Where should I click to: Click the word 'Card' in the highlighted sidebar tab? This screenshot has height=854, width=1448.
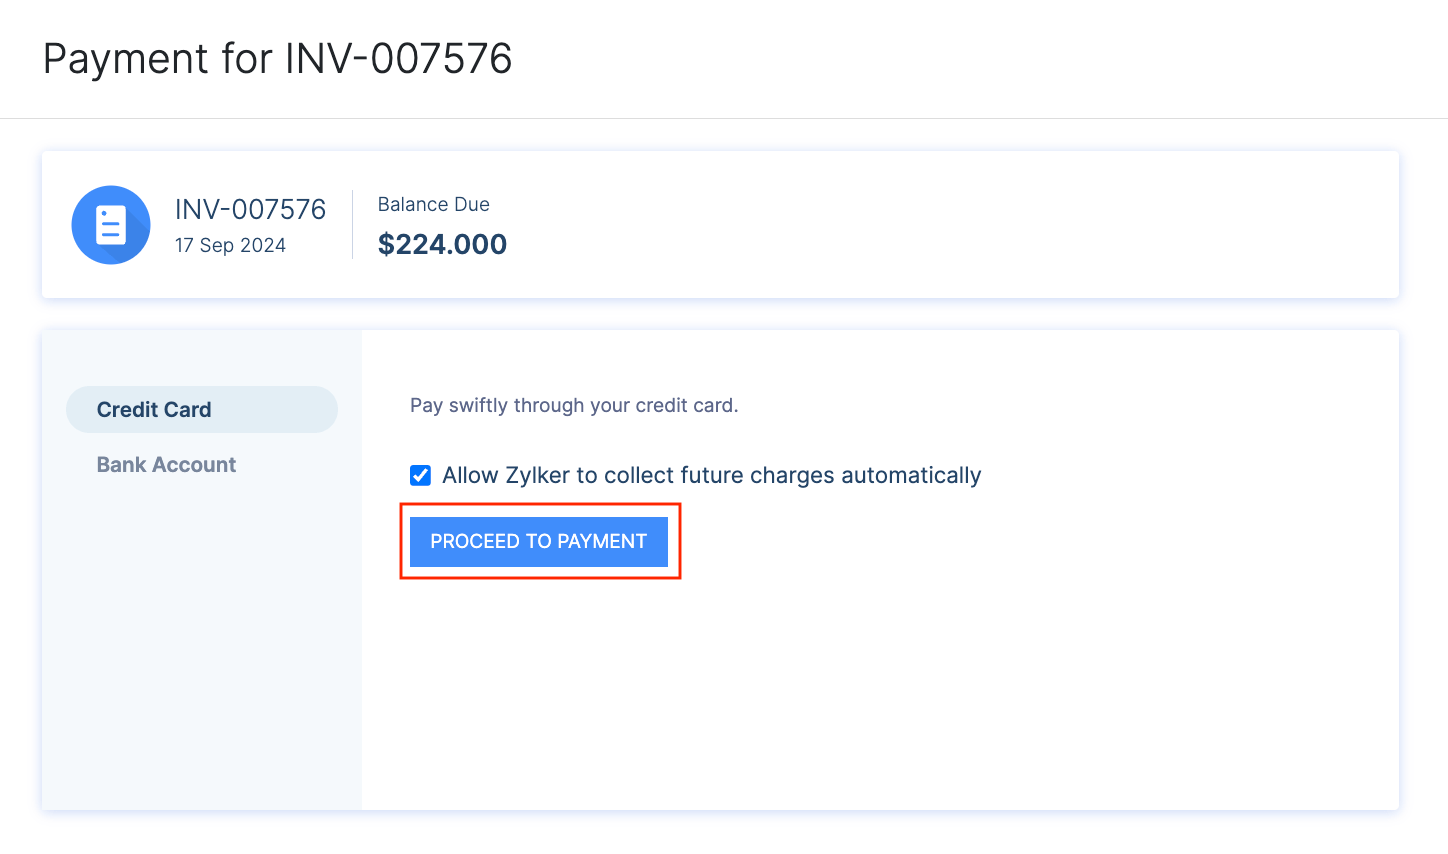click(188, 410)
